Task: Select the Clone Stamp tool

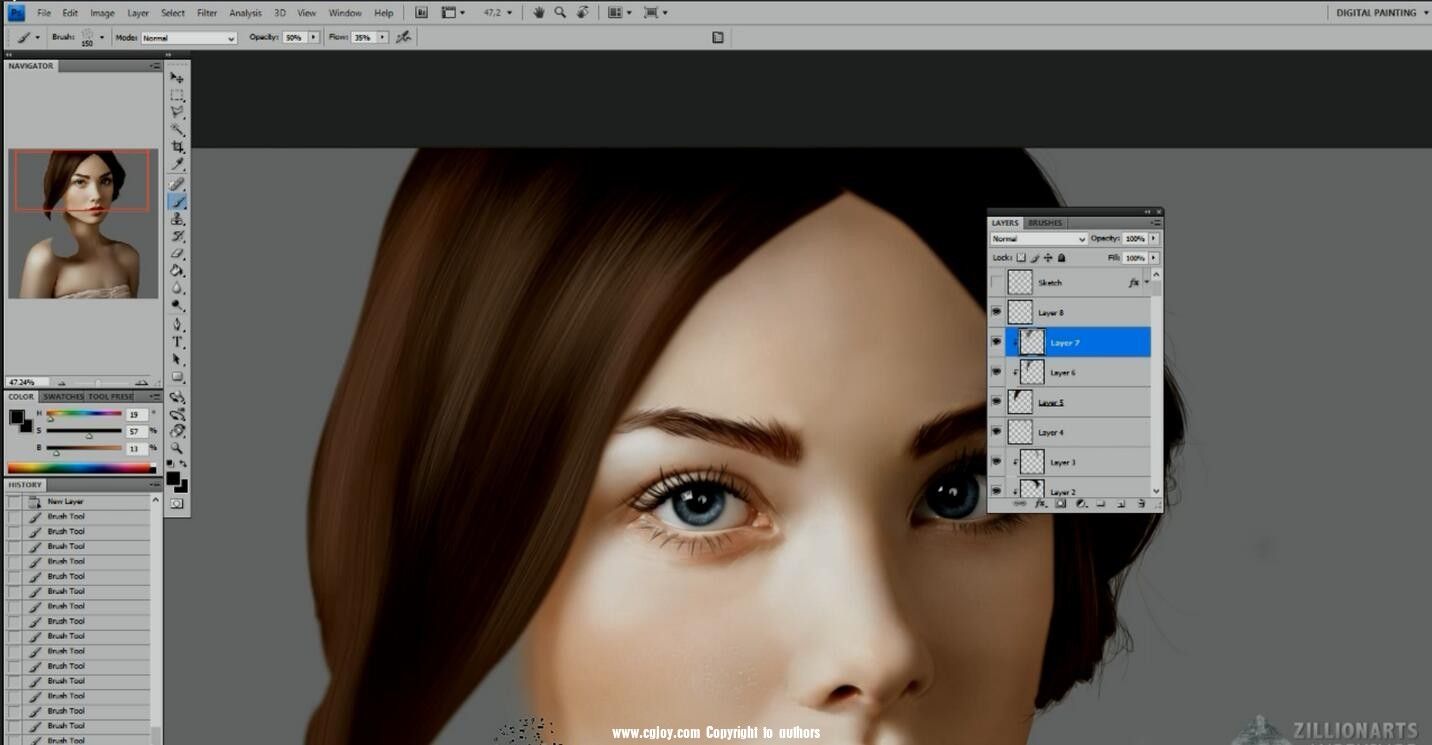Action: coord(177,218)
